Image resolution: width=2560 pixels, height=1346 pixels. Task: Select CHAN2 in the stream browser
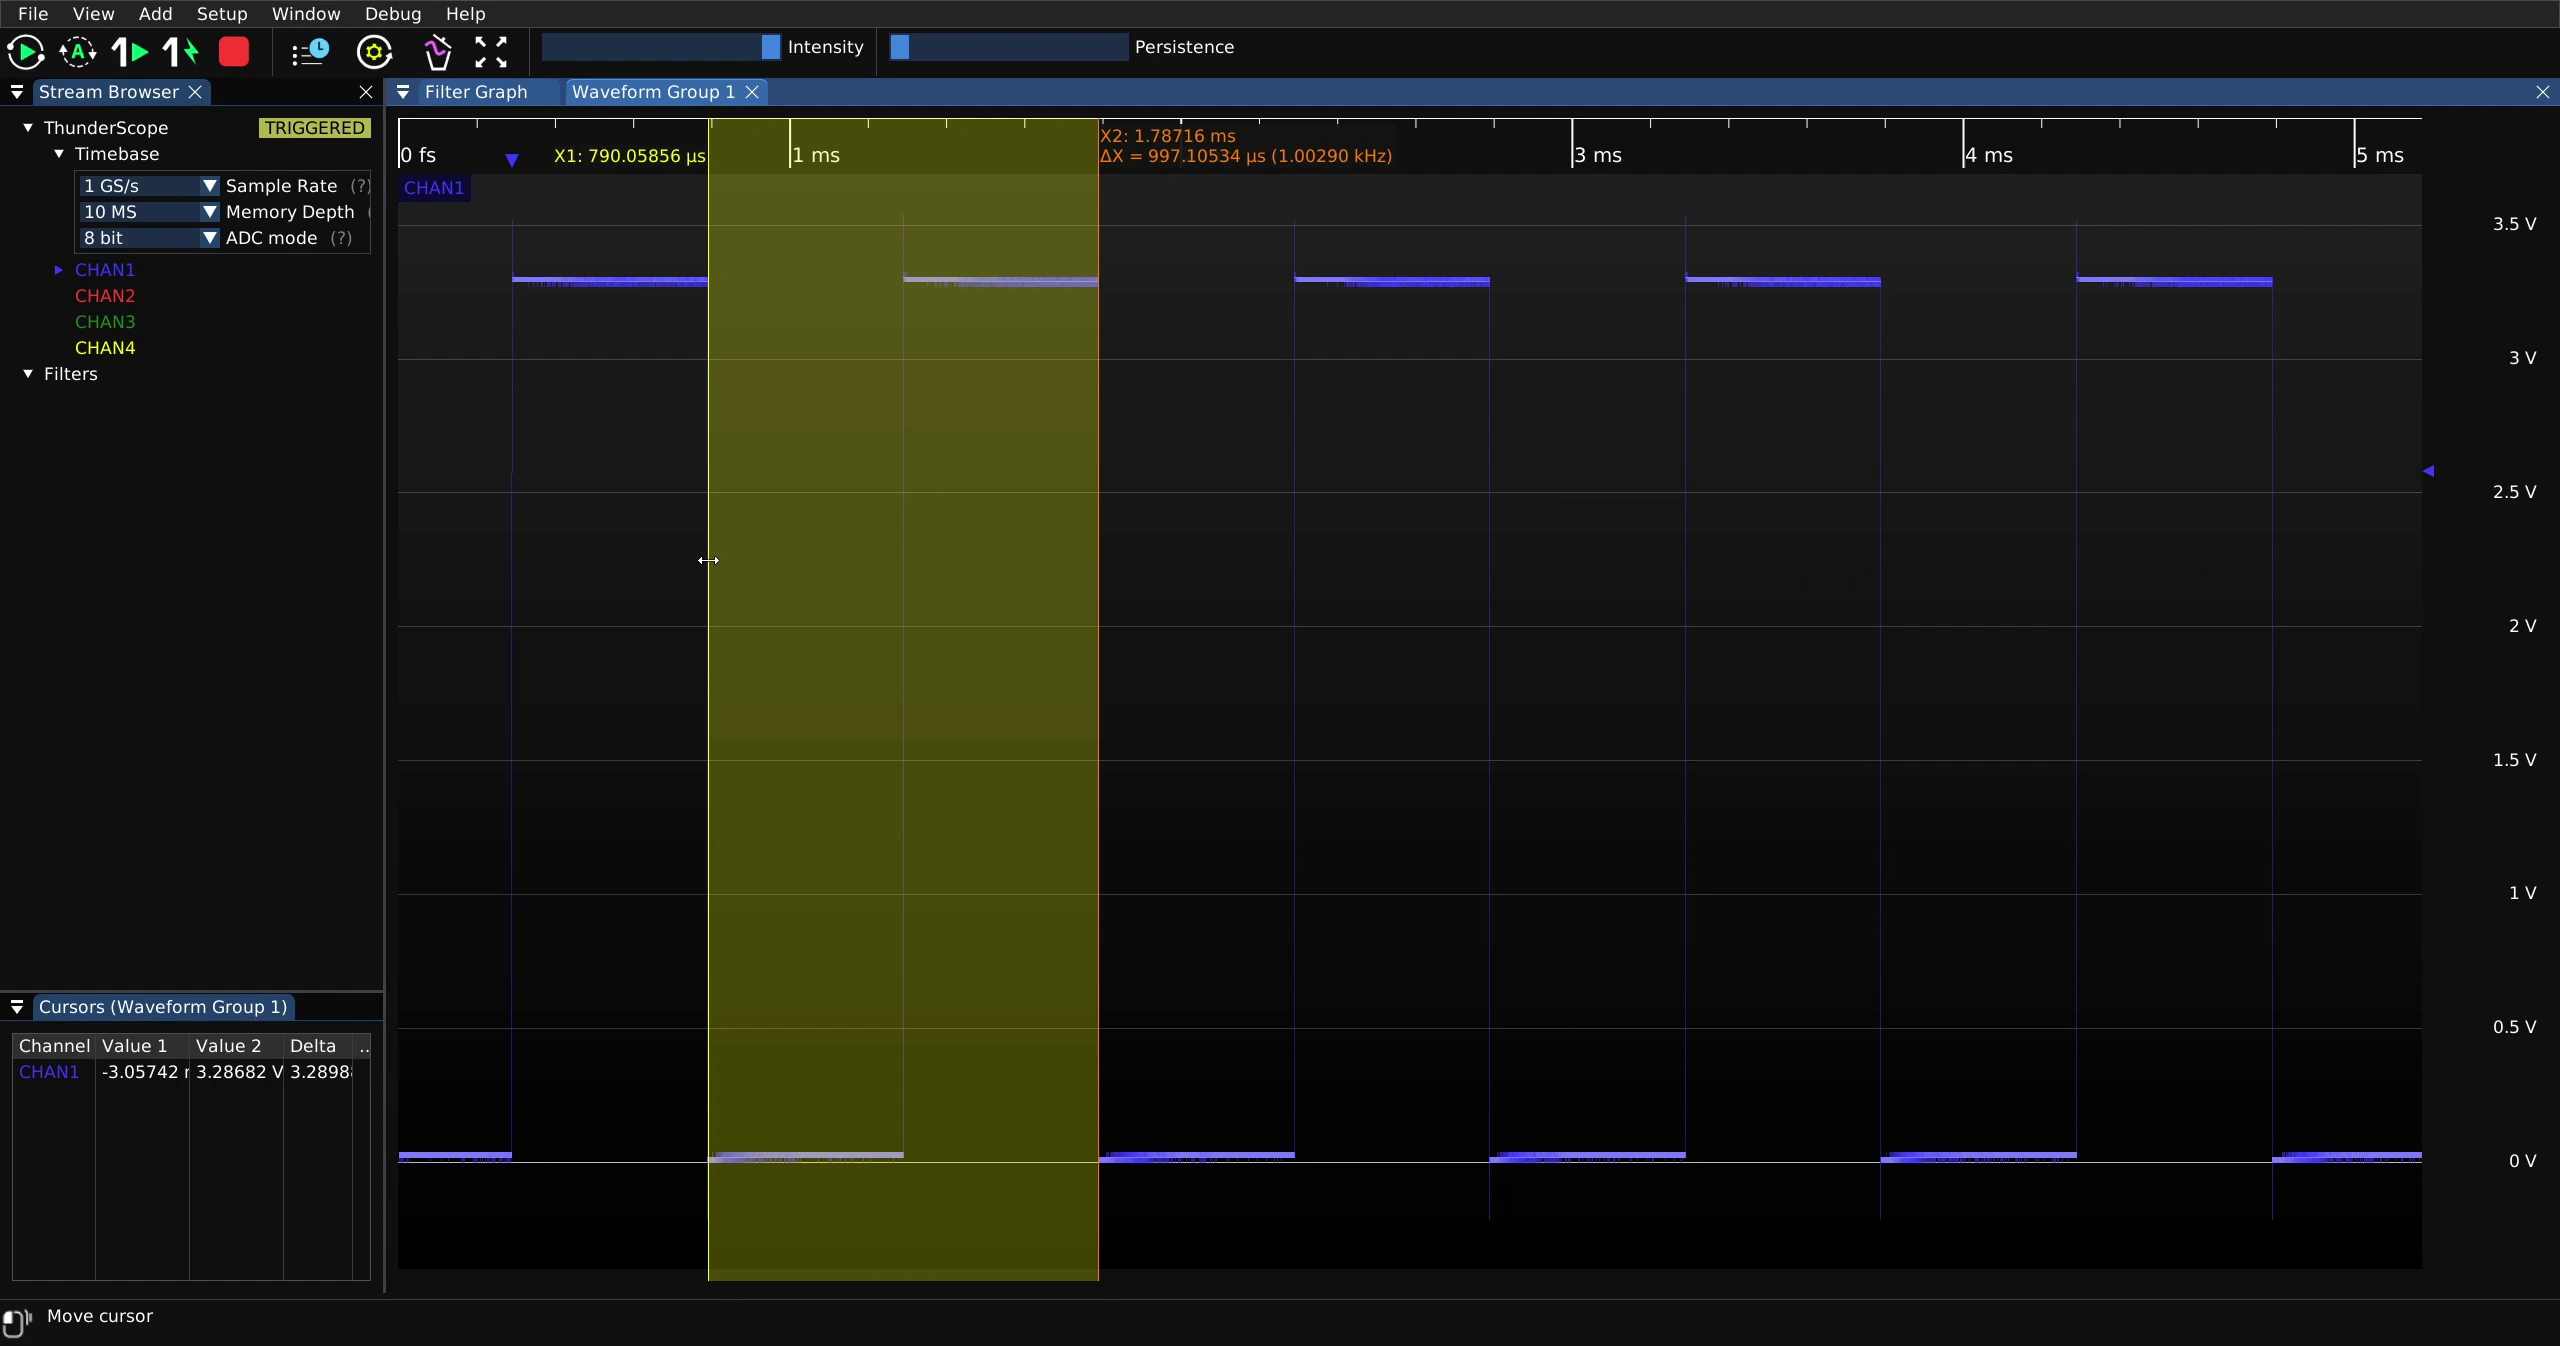105,296
